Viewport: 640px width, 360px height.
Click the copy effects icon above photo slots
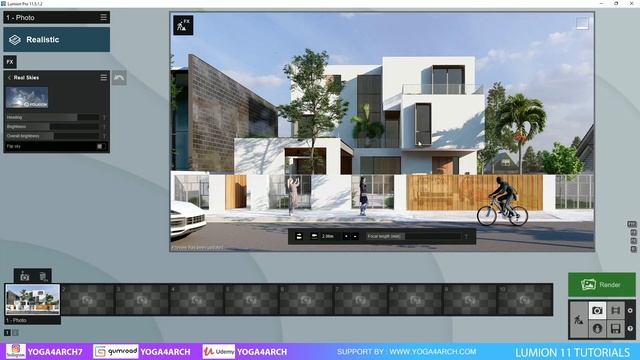pyautogui.click(x=43, y=276)
